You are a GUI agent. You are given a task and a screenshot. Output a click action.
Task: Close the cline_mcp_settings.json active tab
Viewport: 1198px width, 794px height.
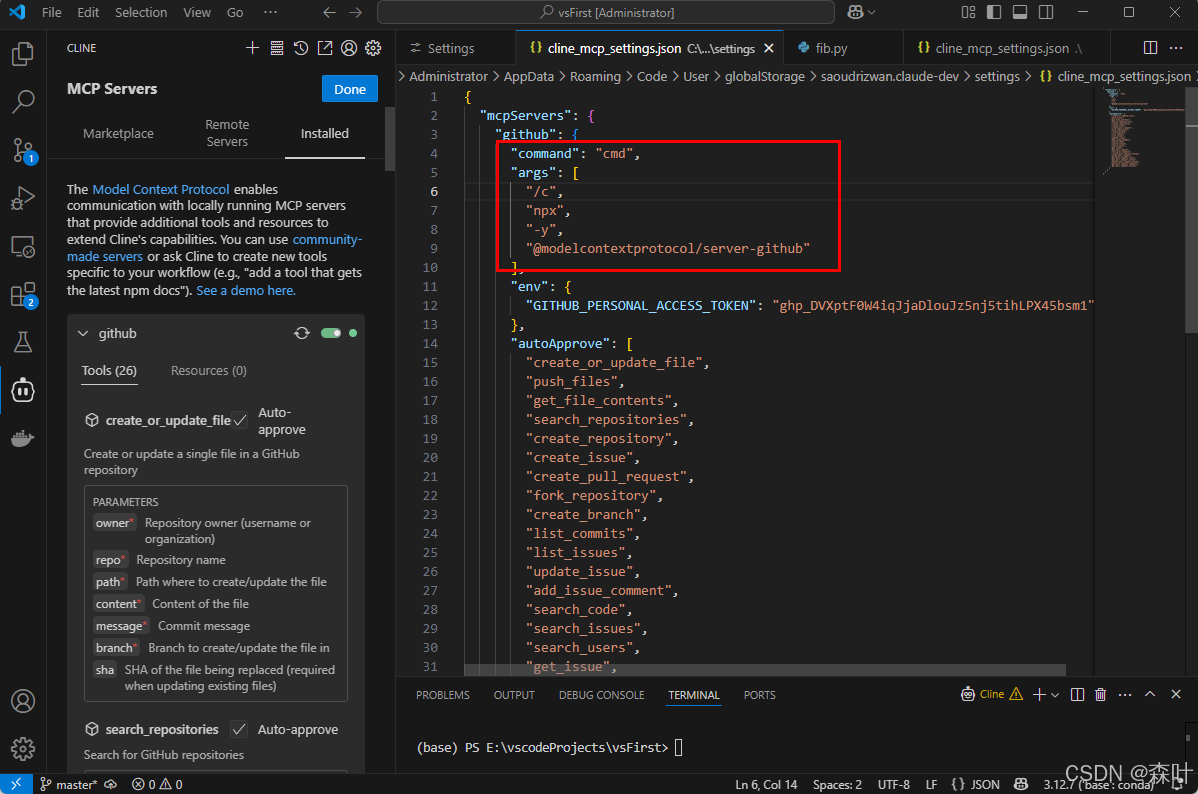tap(769, 48)
